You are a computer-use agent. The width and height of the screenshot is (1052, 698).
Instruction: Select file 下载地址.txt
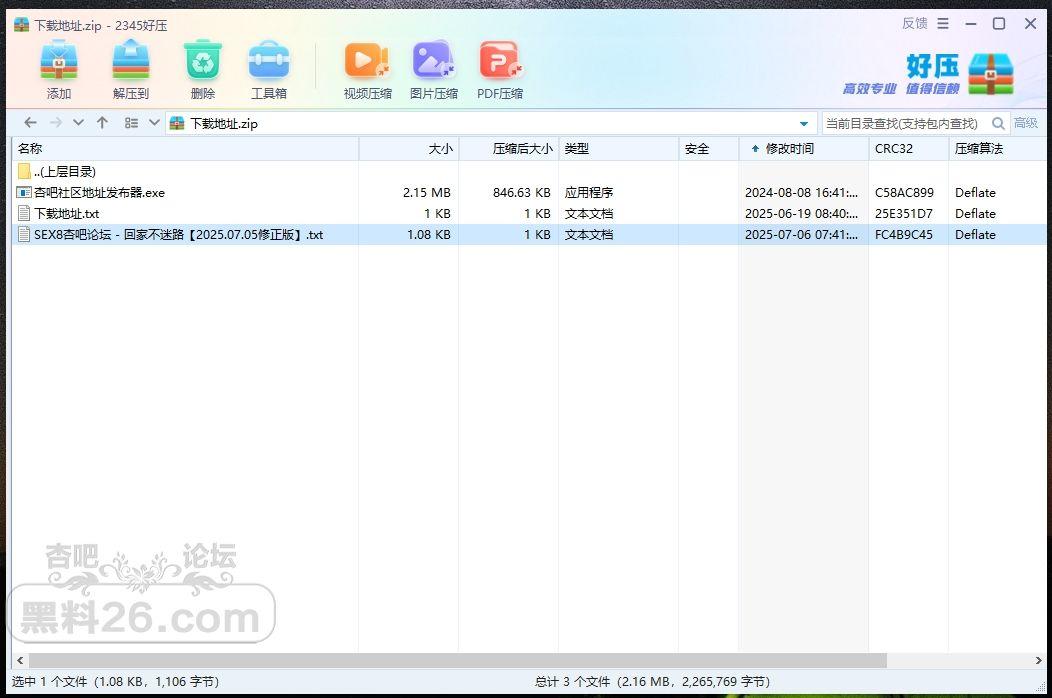click(x=529, y=213)
